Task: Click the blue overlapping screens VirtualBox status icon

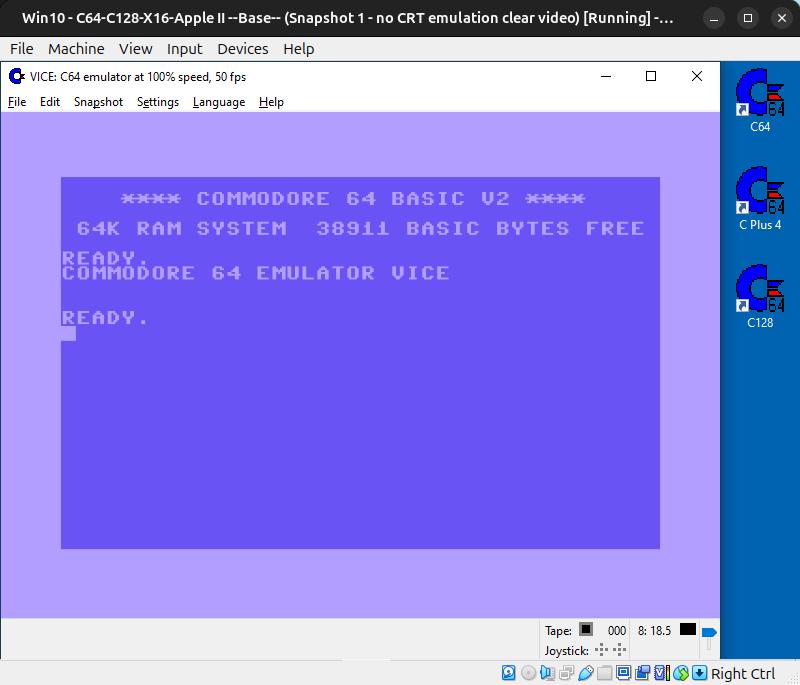Action: point(642,673)
